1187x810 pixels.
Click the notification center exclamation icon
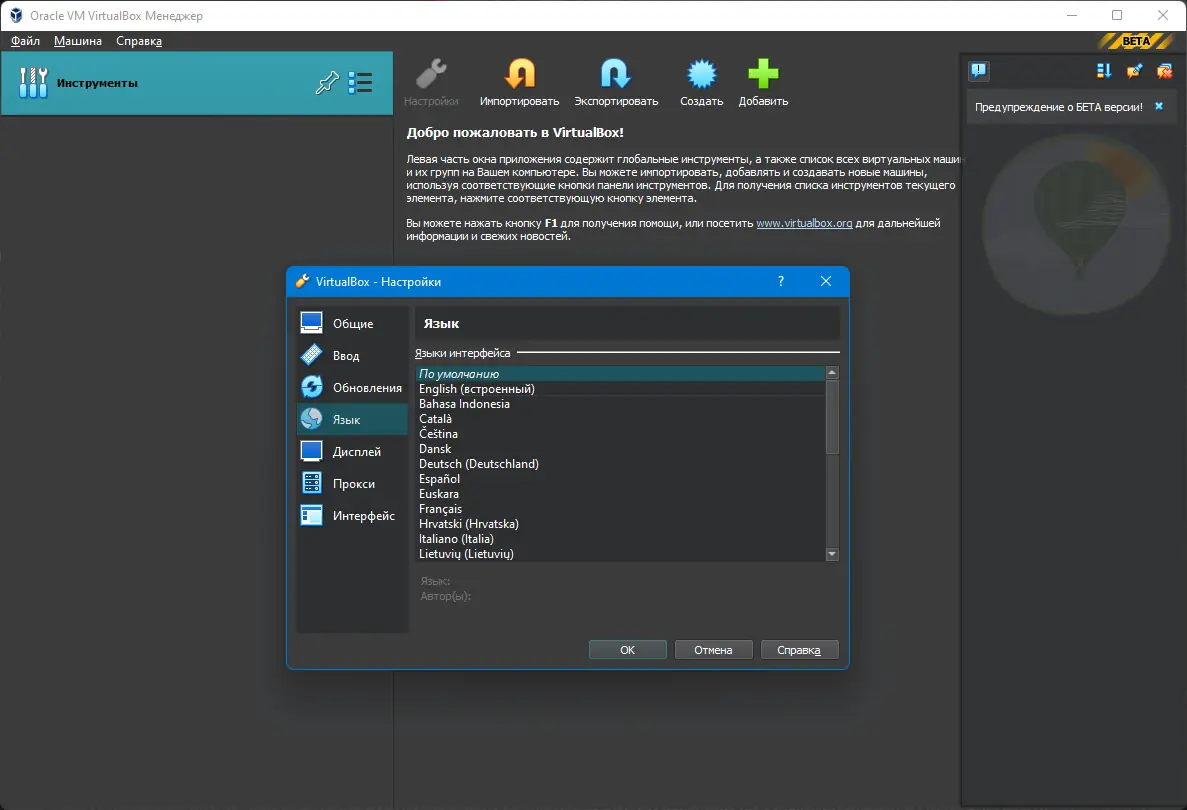(979, 71)
